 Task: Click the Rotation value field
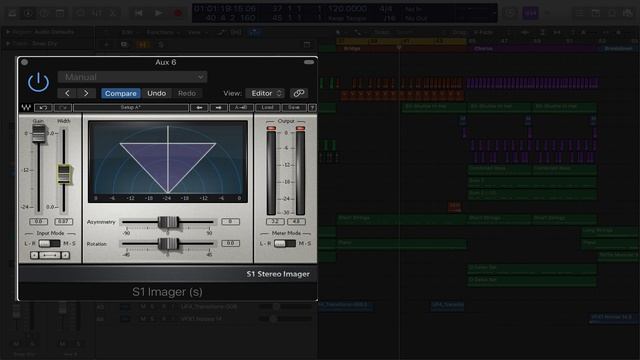(x=230, y=243)
